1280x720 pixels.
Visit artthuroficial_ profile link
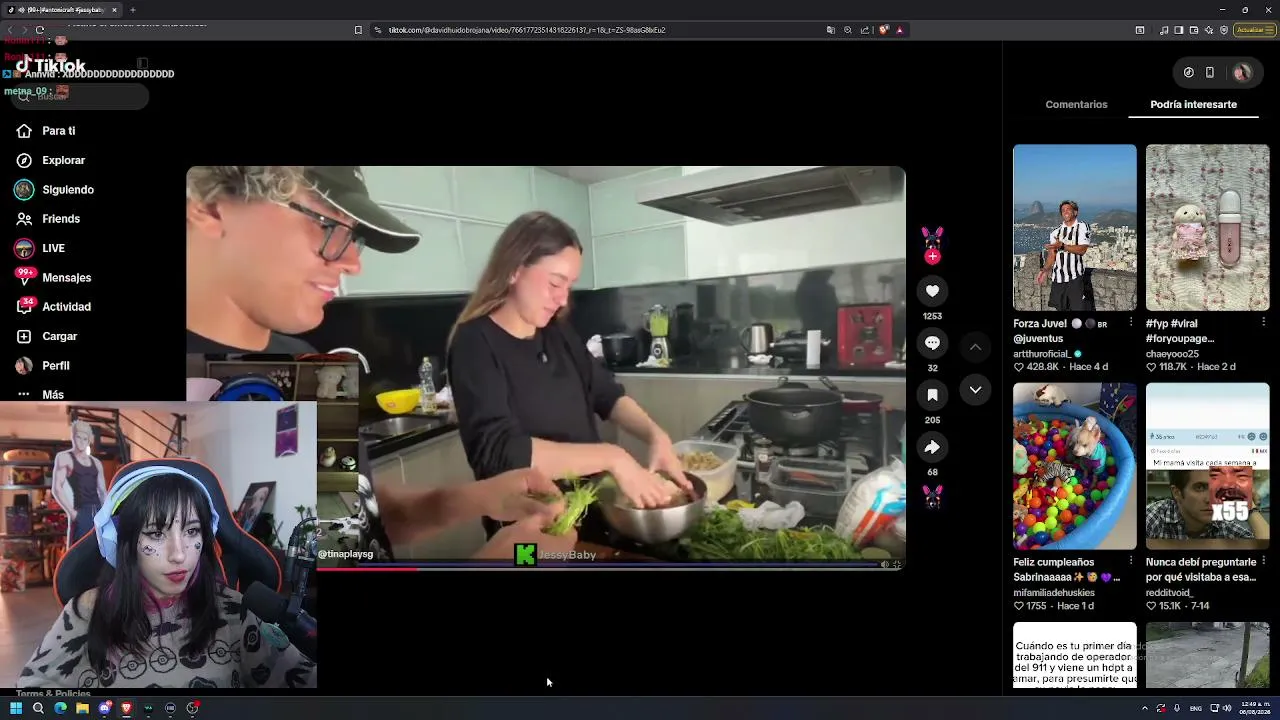[1042, 354]
